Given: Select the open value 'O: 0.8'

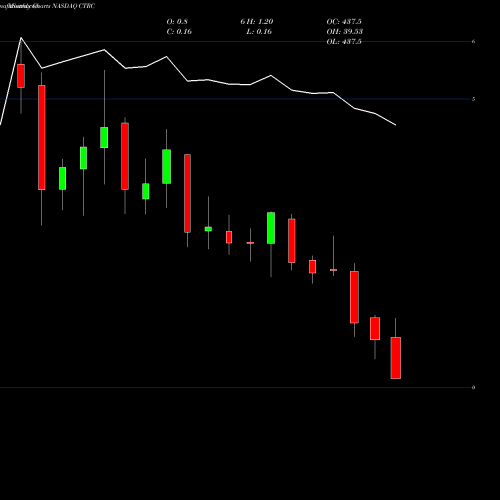Looking at the screenshot, I should (177, 22).
